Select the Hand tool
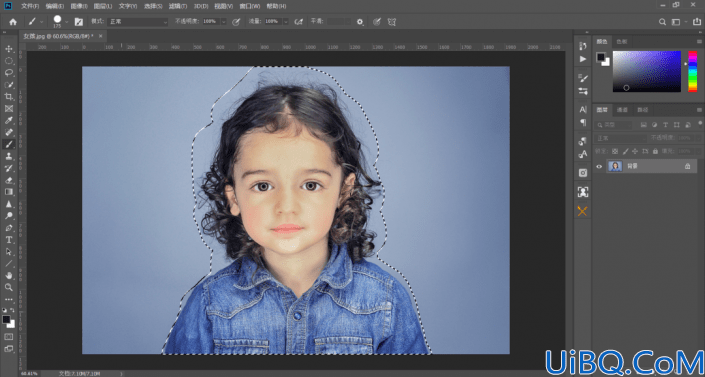This screenshot has height=377, width=705. pyautogui.click(x=9, y=275)
